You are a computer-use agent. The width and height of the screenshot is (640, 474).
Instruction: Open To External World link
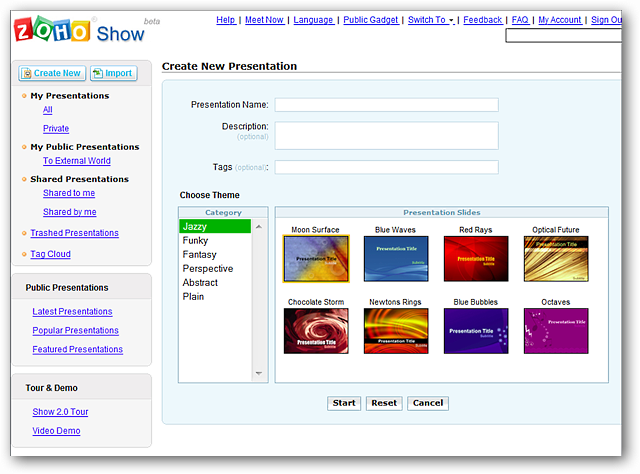pyautogui.click(x=77, y=160)
